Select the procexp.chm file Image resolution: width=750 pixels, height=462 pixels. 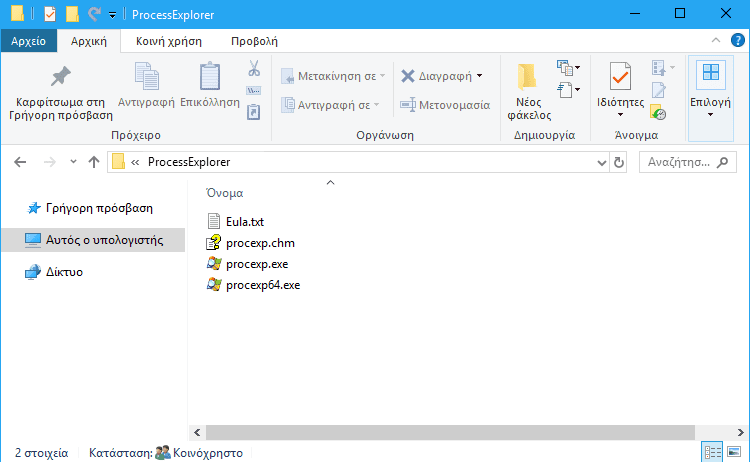pos(251,243)
